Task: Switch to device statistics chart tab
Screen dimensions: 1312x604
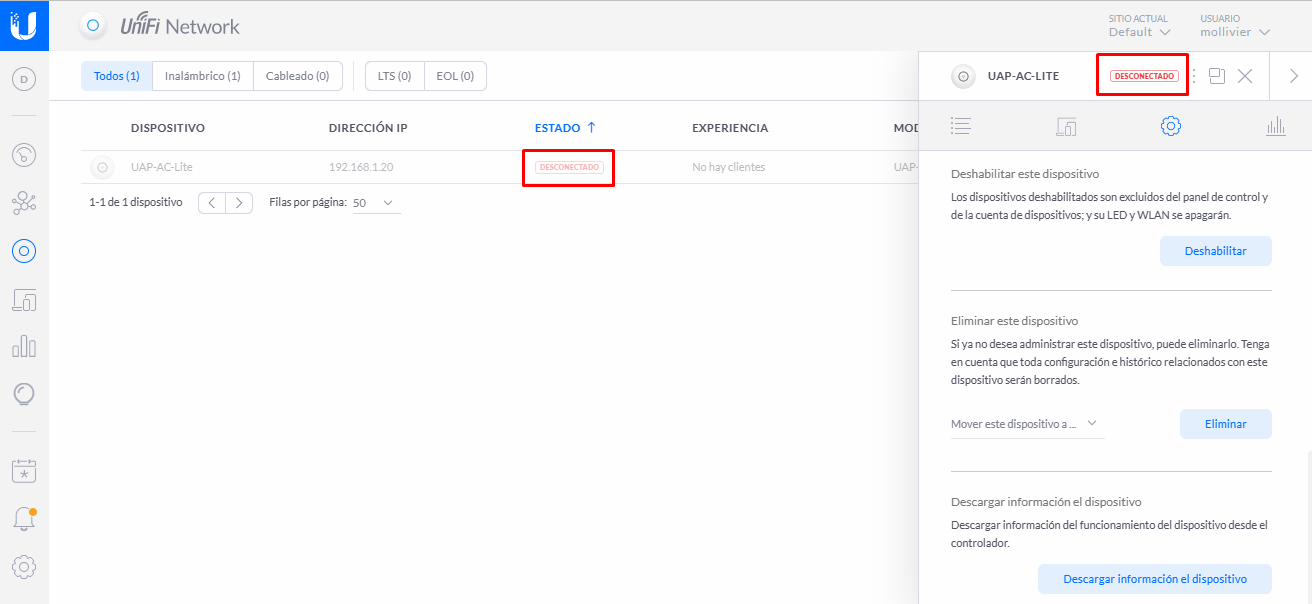Action: [x=1275, y=126]
